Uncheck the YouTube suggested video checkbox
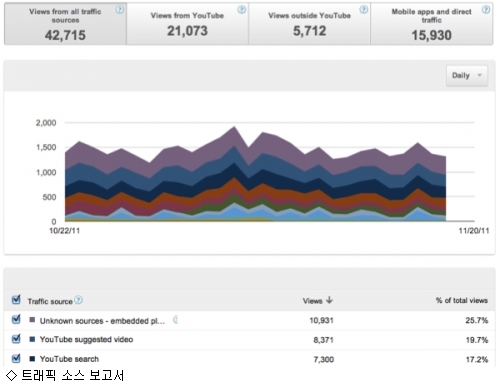 [x=16, y=339]
